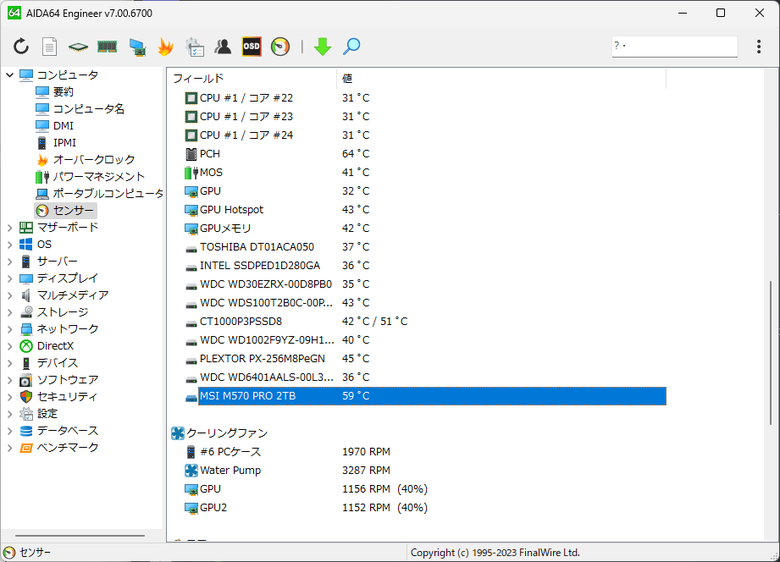Click the Refresh toolbar icon
The height and width of the screenshot is (562, 780).
[x=21, y=47]
